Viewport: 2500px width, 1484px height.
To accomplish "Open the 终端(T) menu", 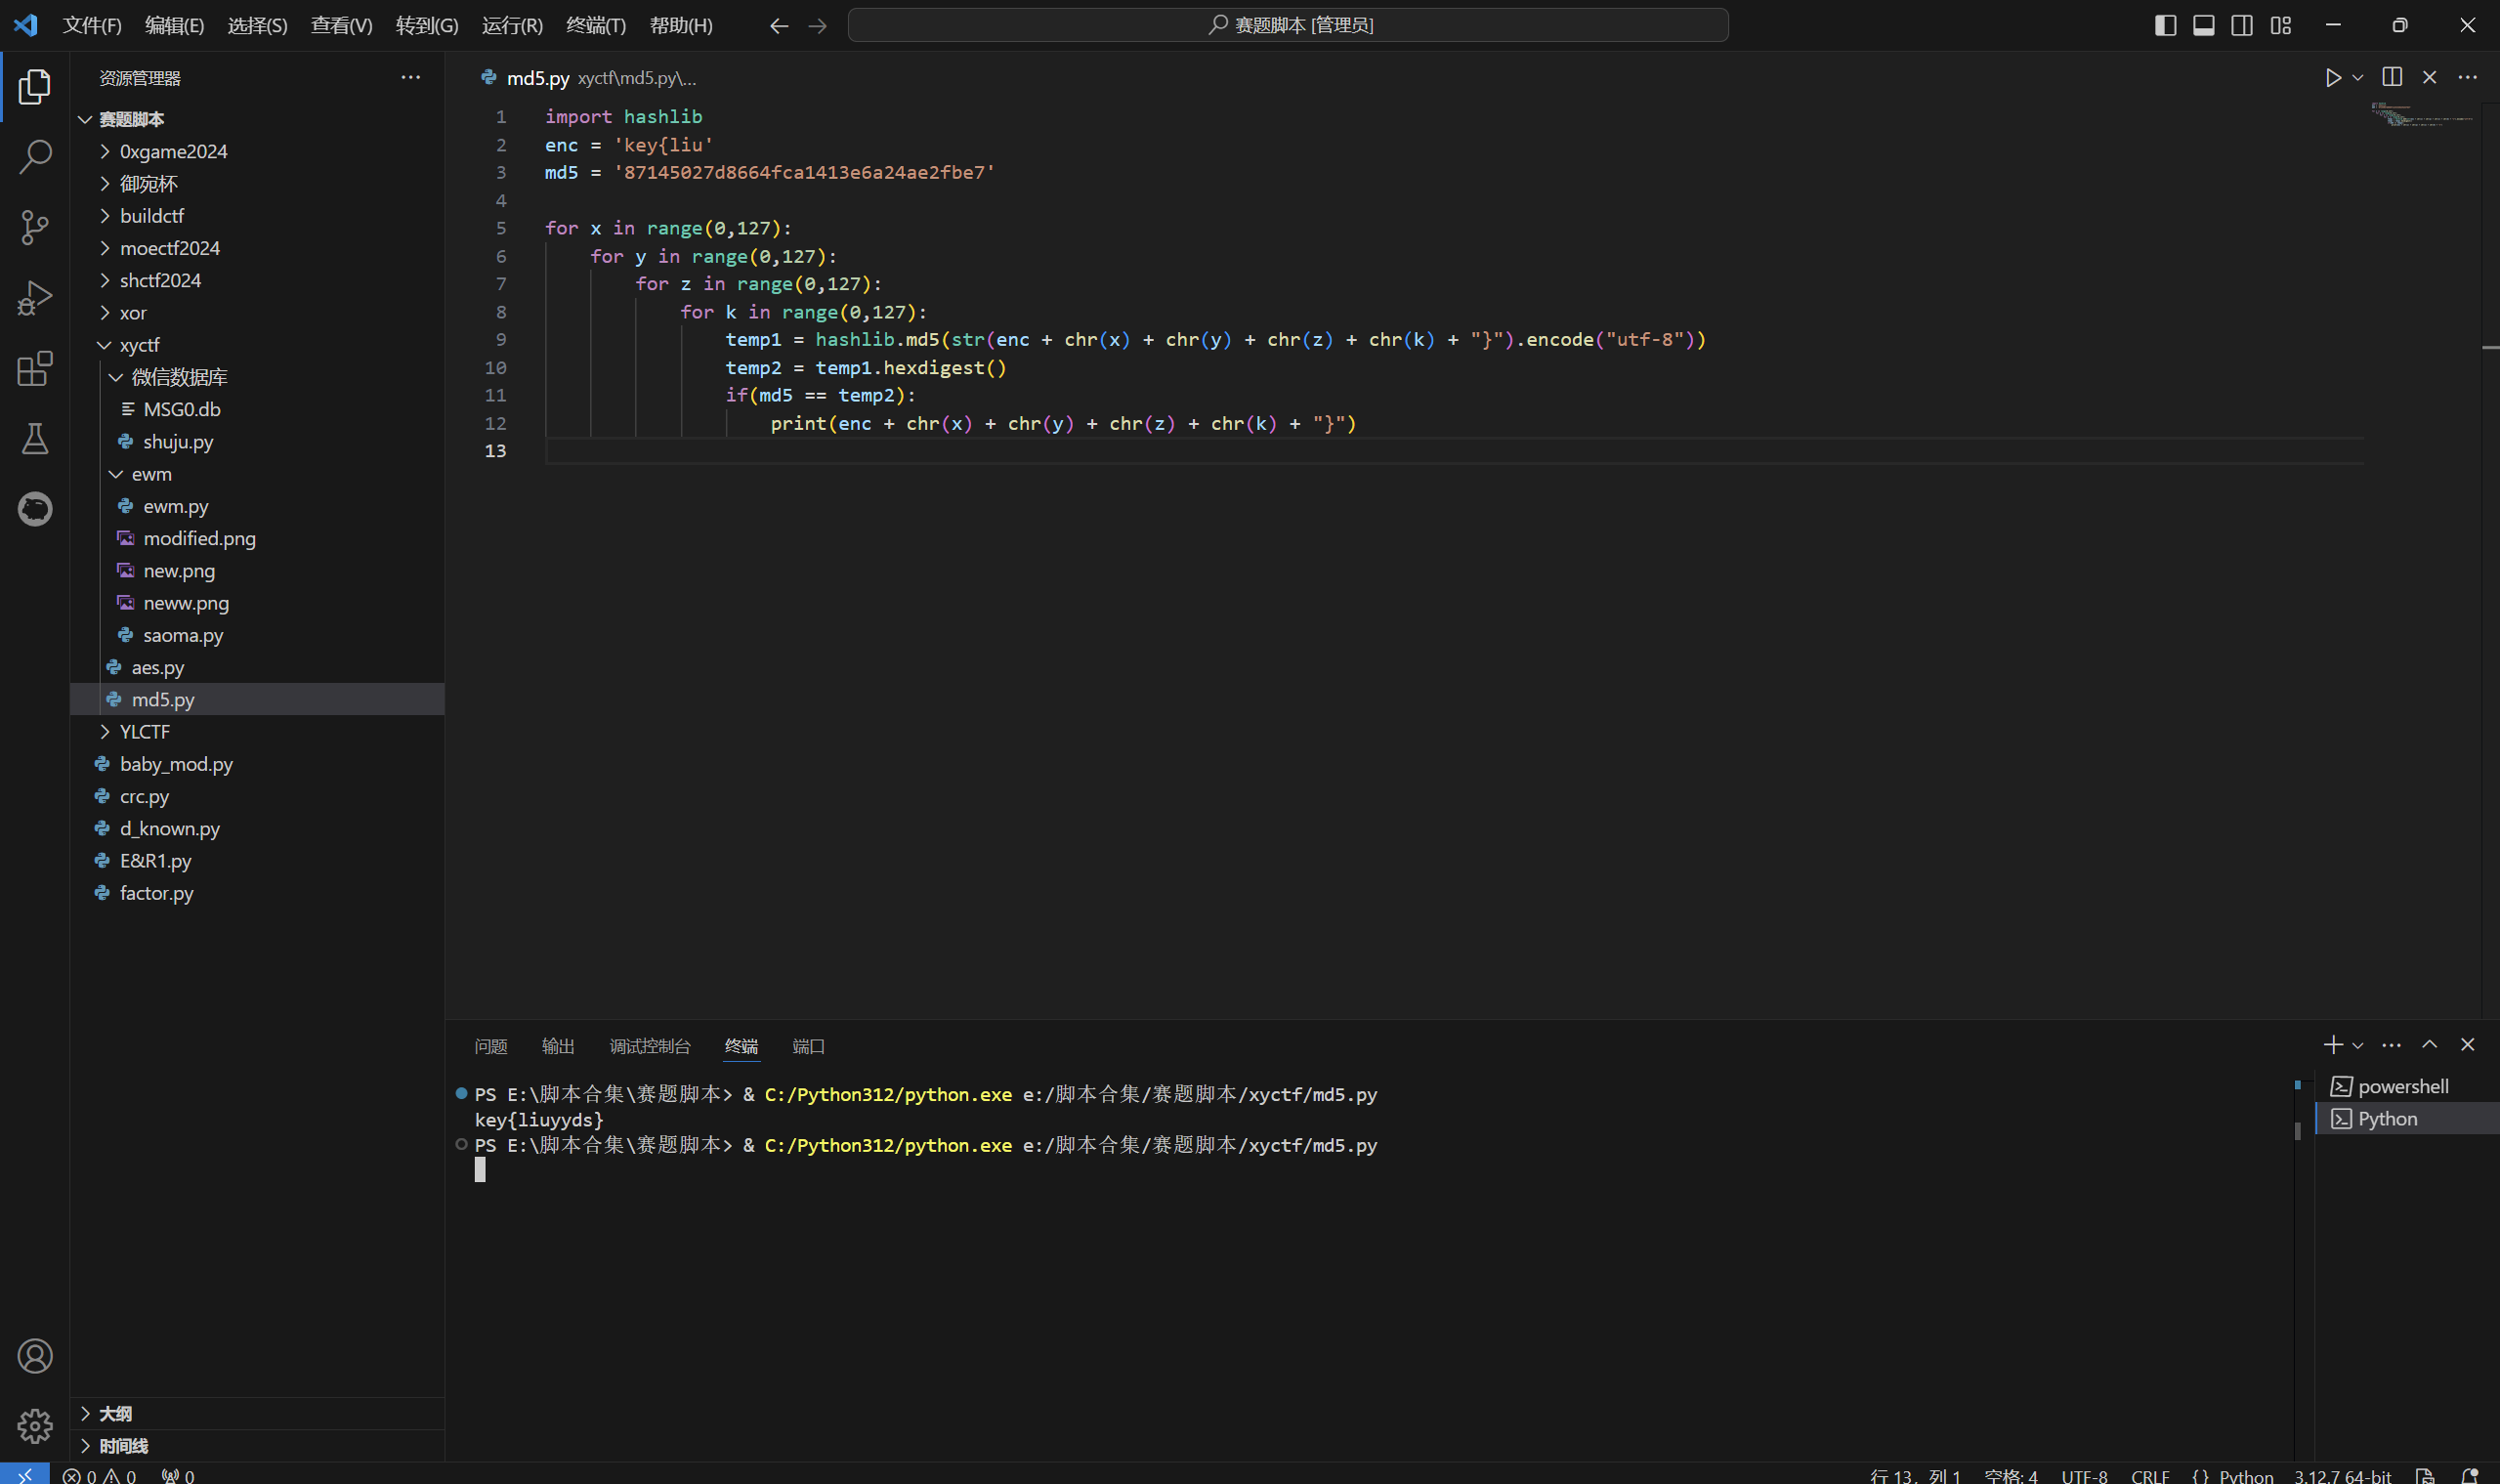I will pyautogui.click(x=596, y=25).
